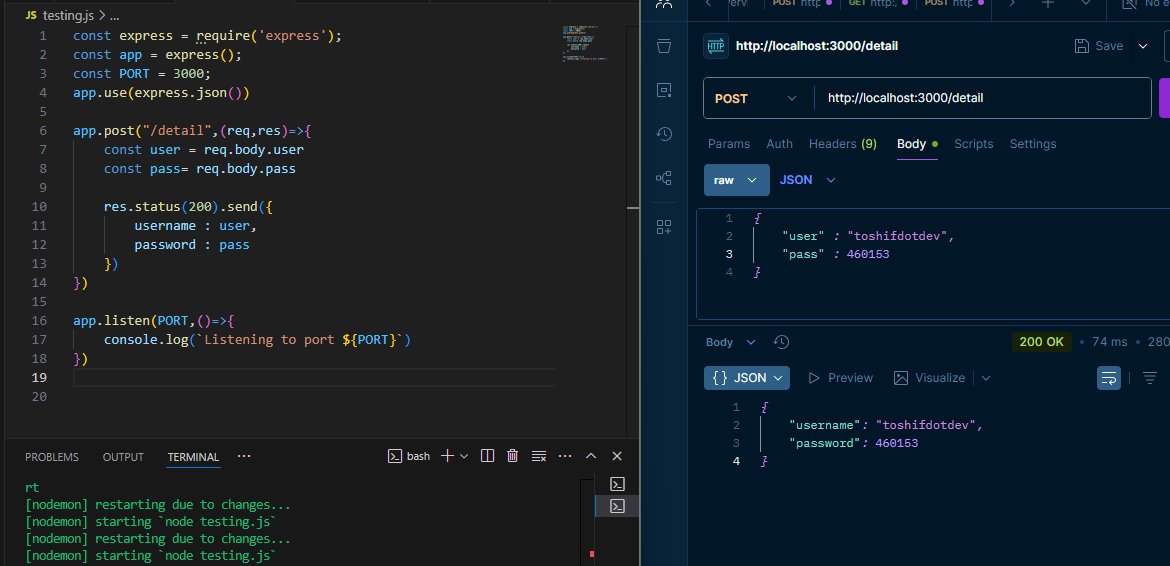Screen dimensions: 1170x566
Task: Open History in the Postman sidebar
Action: (663, 133)
